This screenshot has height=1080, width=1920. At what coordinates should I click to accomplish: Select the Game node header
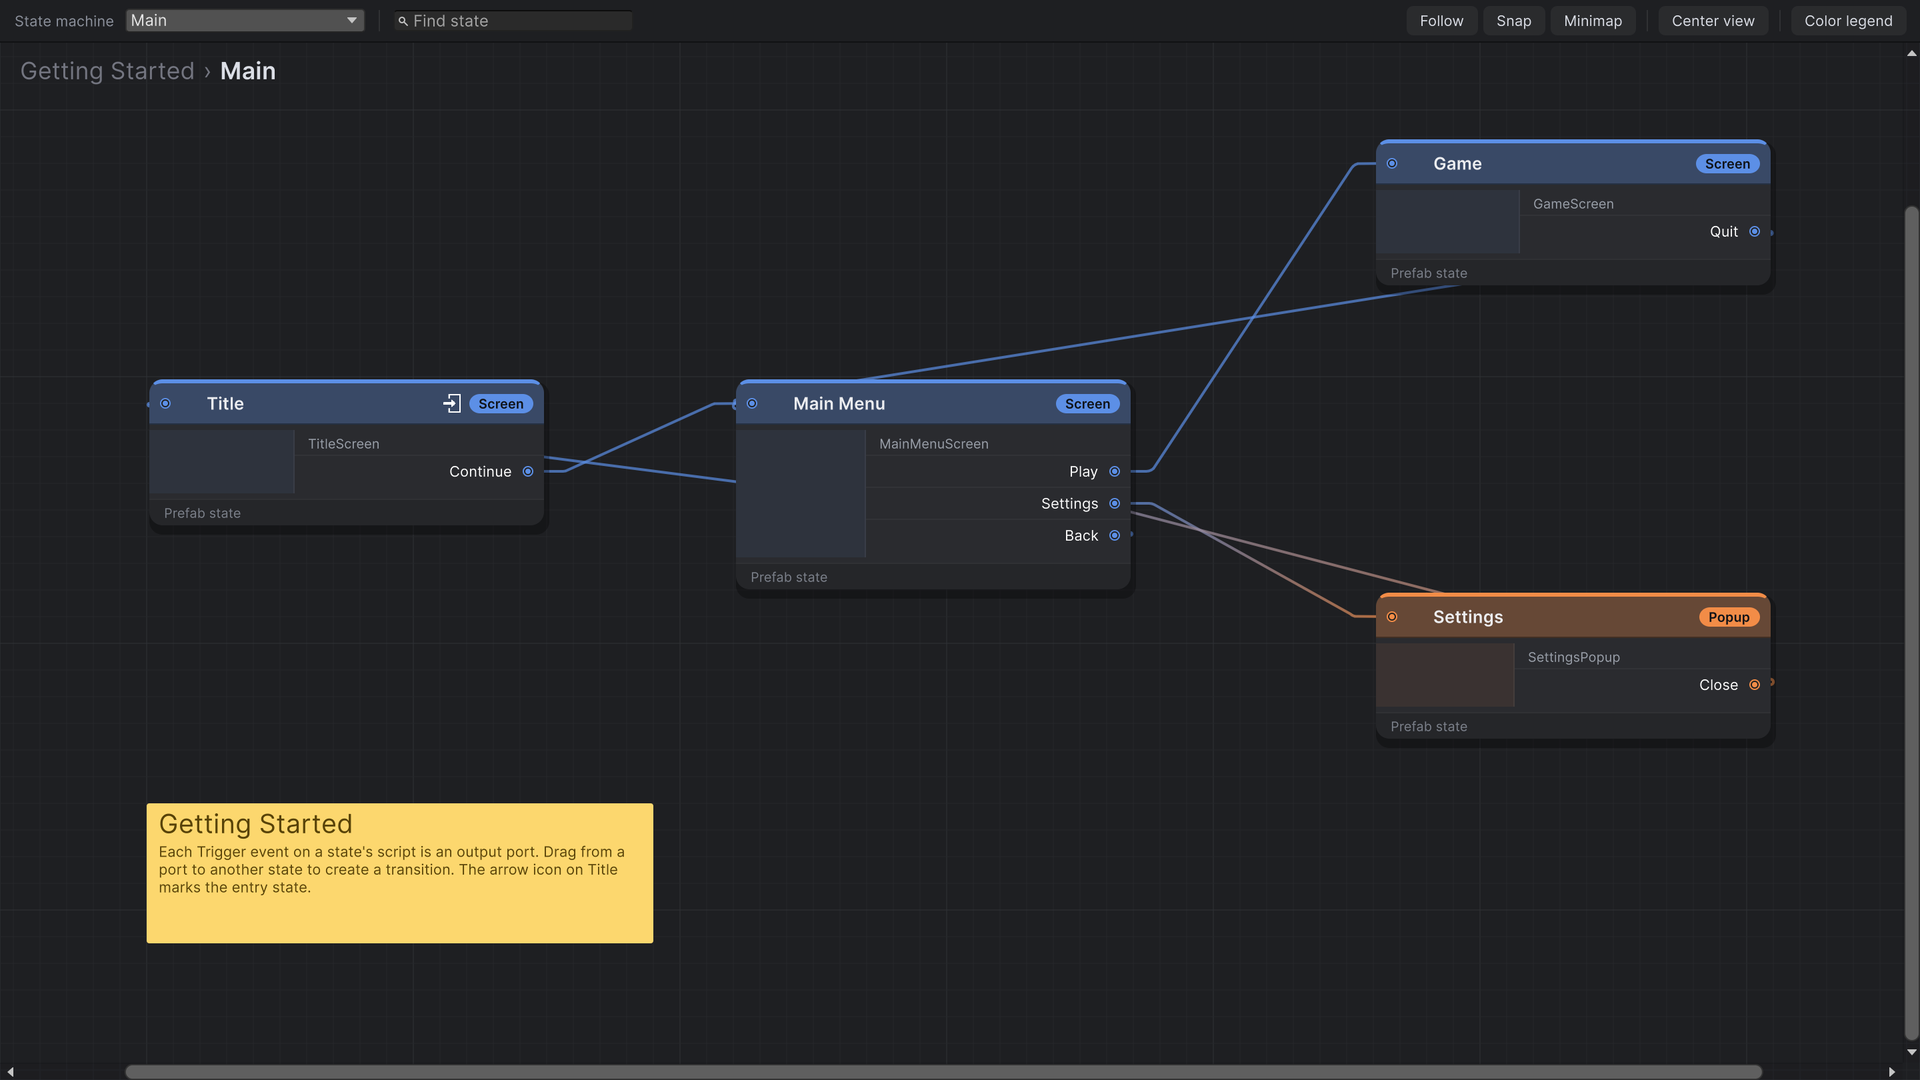(x=1573, y=163)
